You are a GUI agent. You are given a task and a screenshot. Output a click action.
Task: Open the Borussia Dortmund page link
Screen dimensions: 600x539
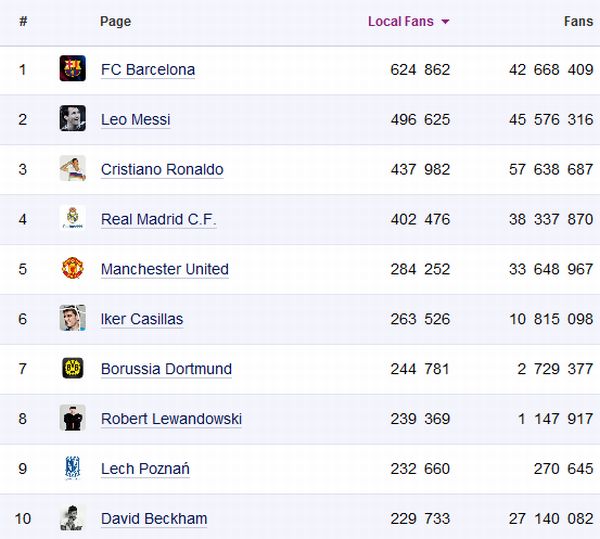tap(166, 369)
